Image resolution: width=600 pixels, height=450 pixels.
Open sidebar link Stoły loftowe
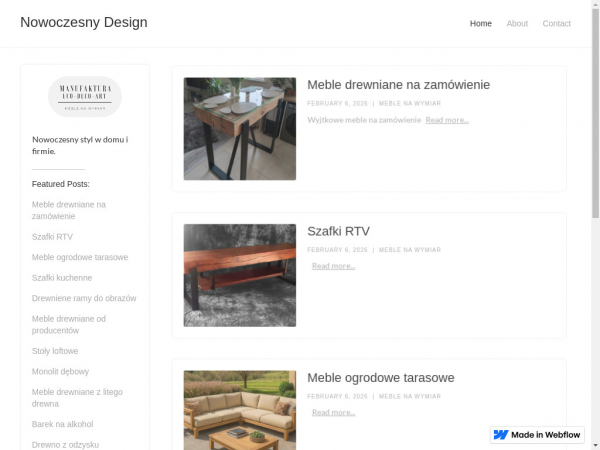(x=55, y=351)
